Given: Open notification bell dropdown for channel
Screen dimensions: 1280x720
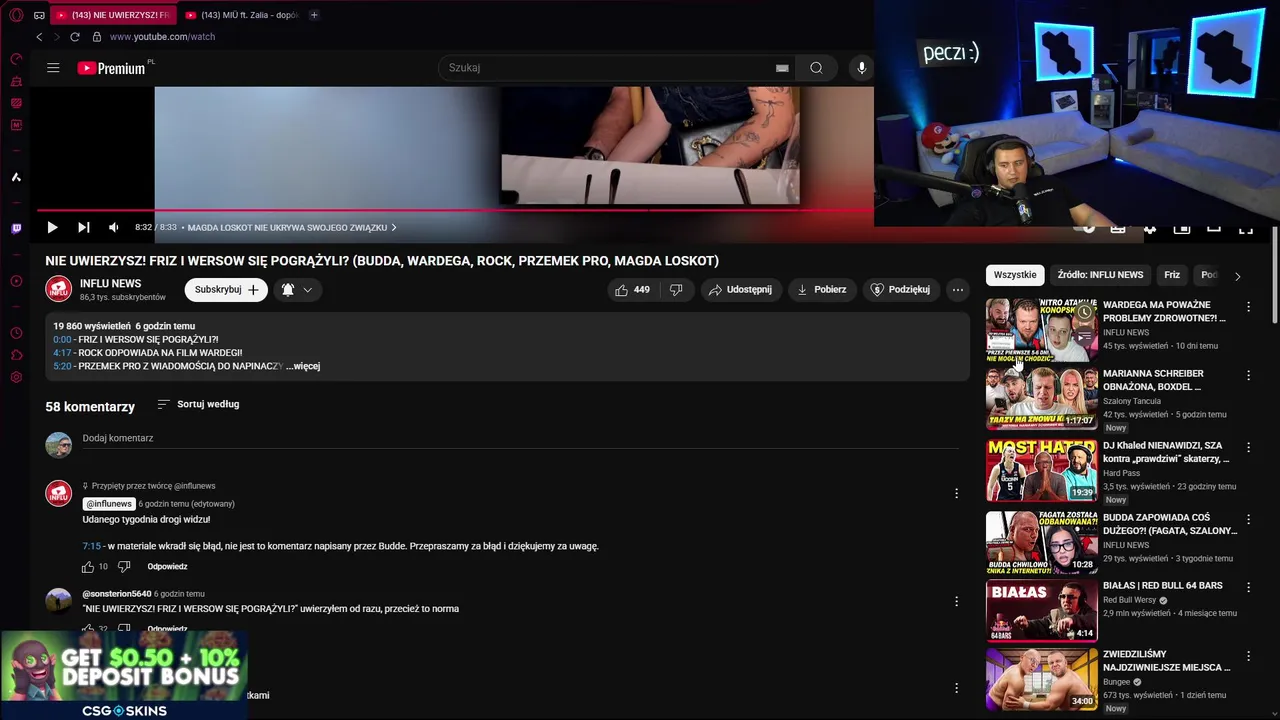Looking at the screenshot, I should 297,290.
